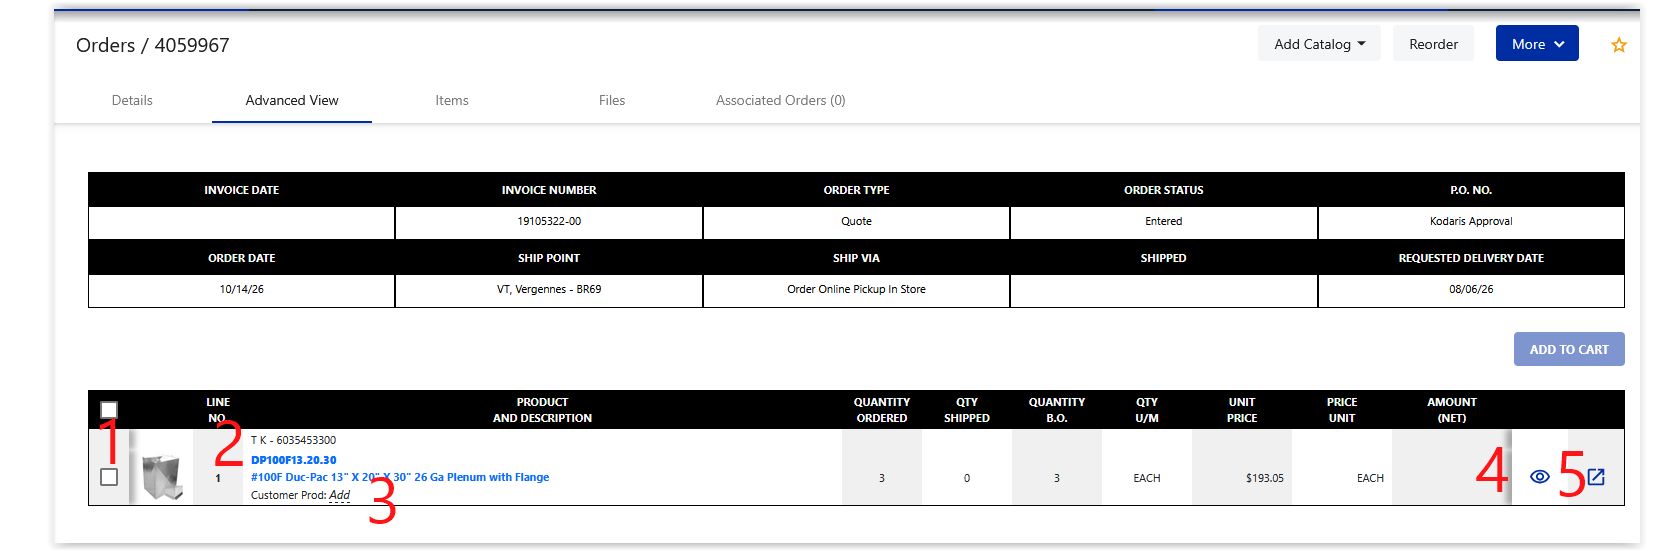Click the favorite star icon
The width and height of the screenshot is (1662, 551).
coord(1619,45)
